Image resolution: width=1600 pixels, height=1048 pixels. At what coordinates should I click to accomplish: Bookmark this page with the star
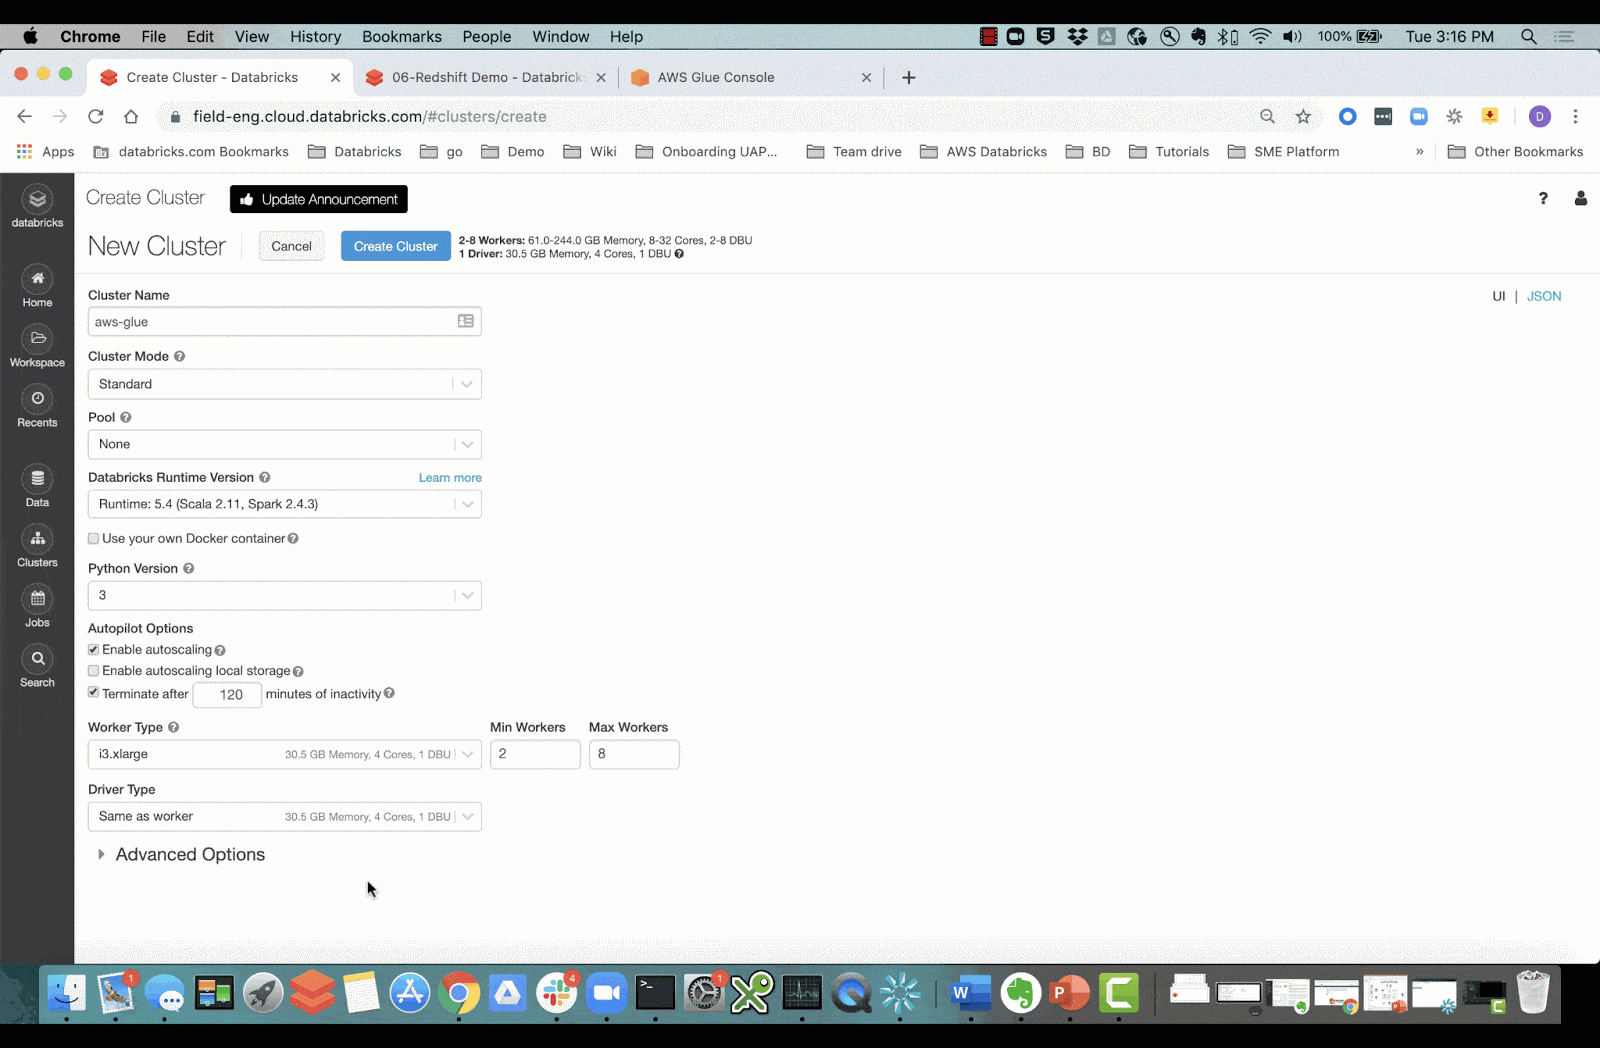click(1303, 116)
